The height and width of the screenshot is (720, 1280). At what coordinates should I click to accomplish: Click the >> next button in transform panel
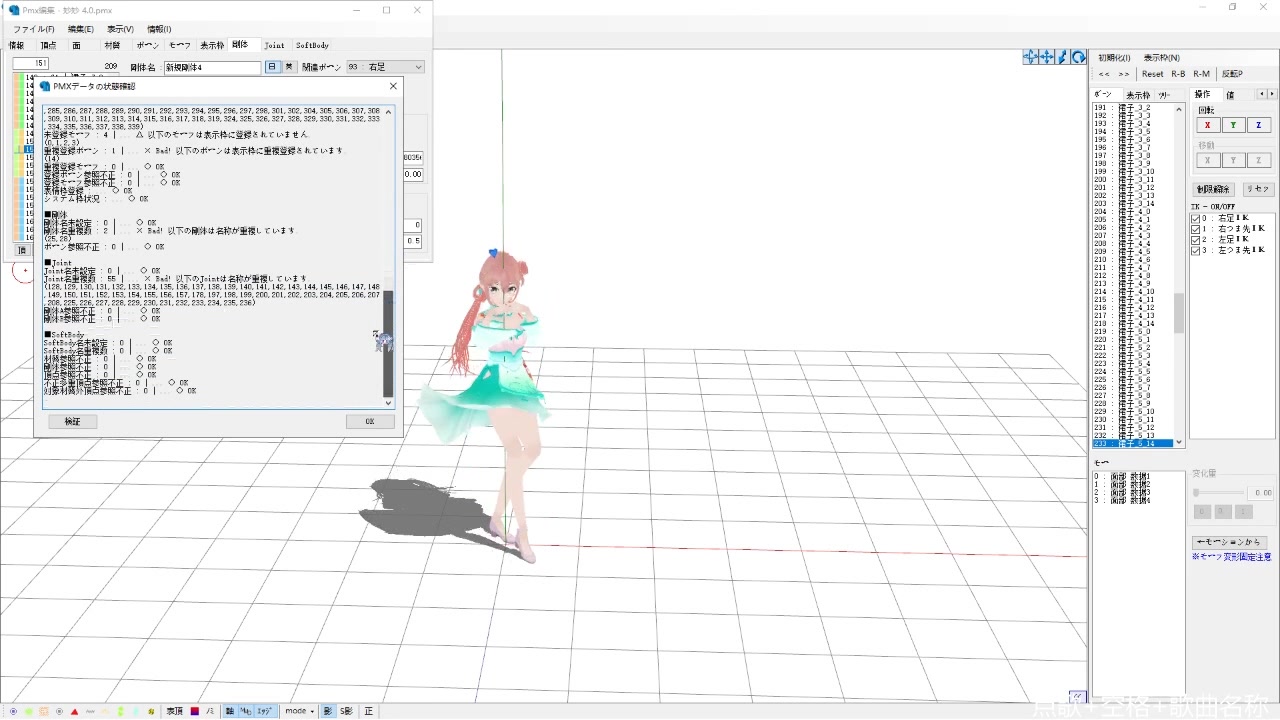[x=1124, y=74]
